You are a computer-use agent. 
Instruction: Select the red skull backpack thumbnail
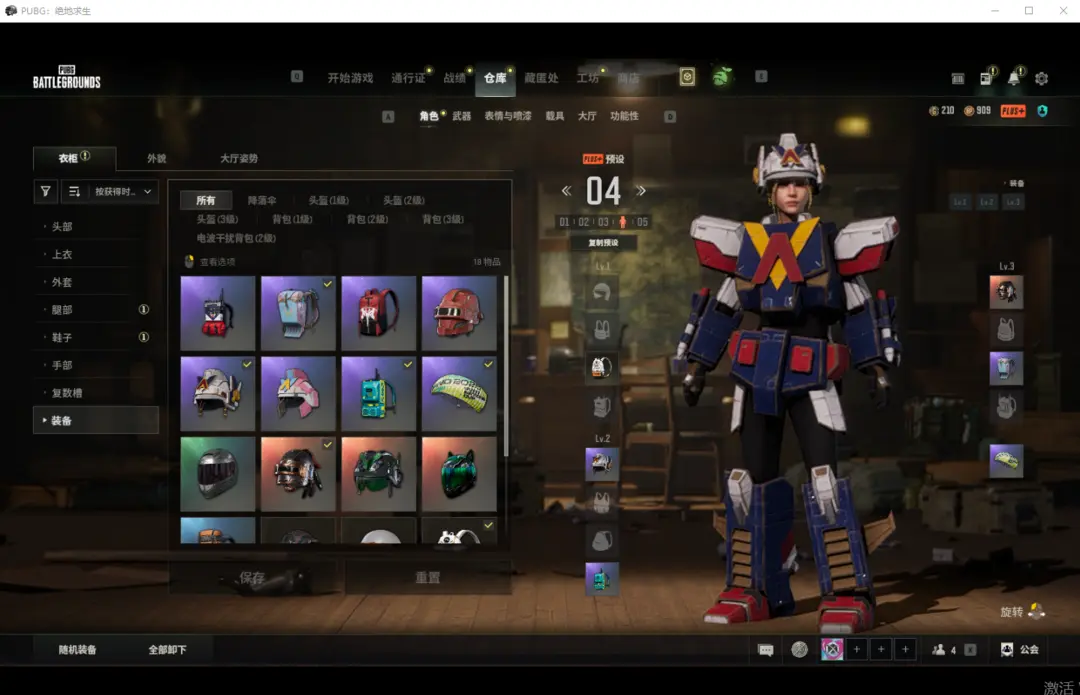pyautogui.click(x=378, y=313)
